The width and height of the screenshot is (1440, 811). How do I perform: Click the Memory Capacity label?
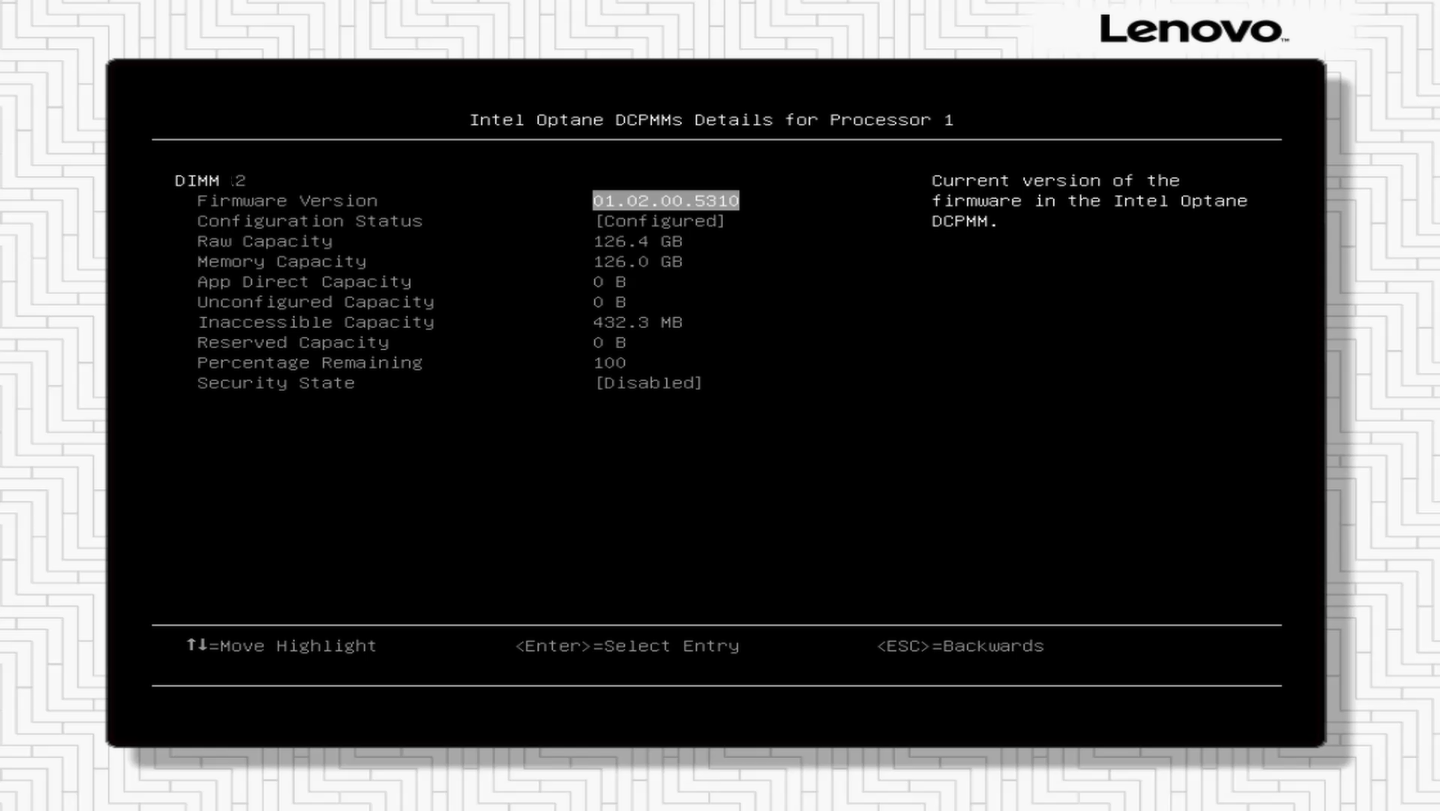[x=282, y=261]
